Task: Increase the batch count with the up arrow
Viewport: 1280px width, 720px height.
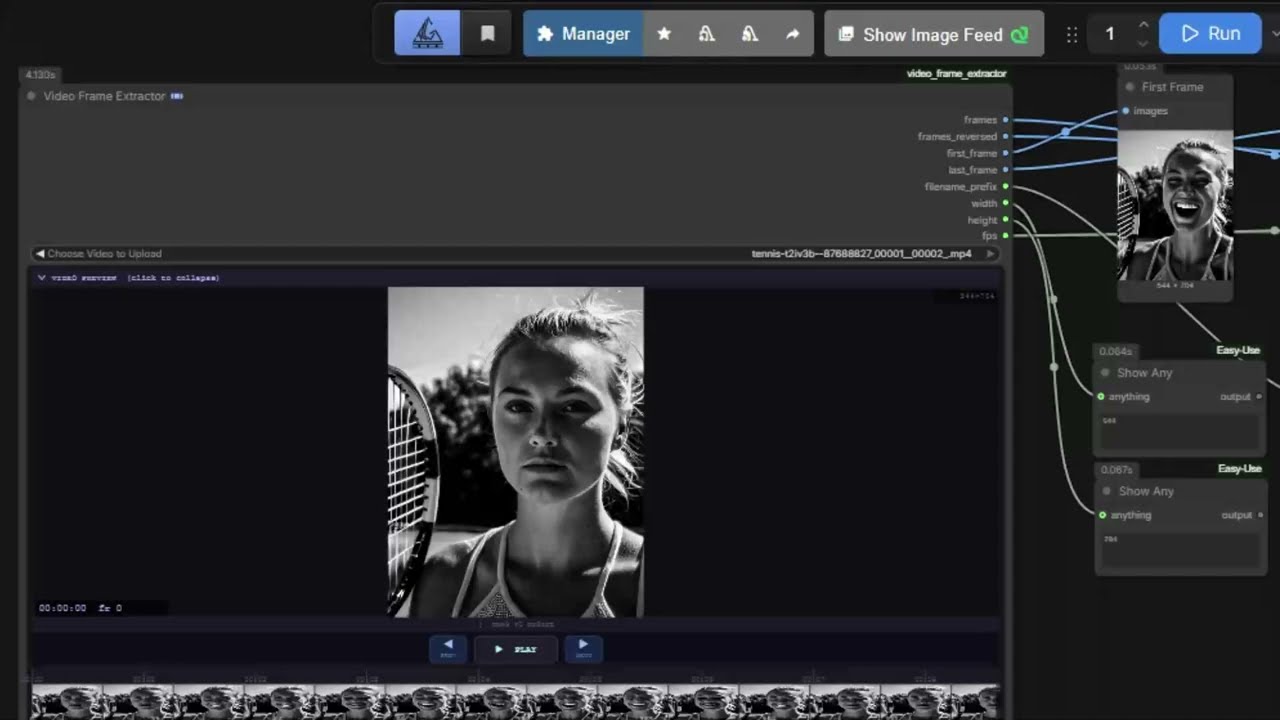Action: (x=1143, y=25)
